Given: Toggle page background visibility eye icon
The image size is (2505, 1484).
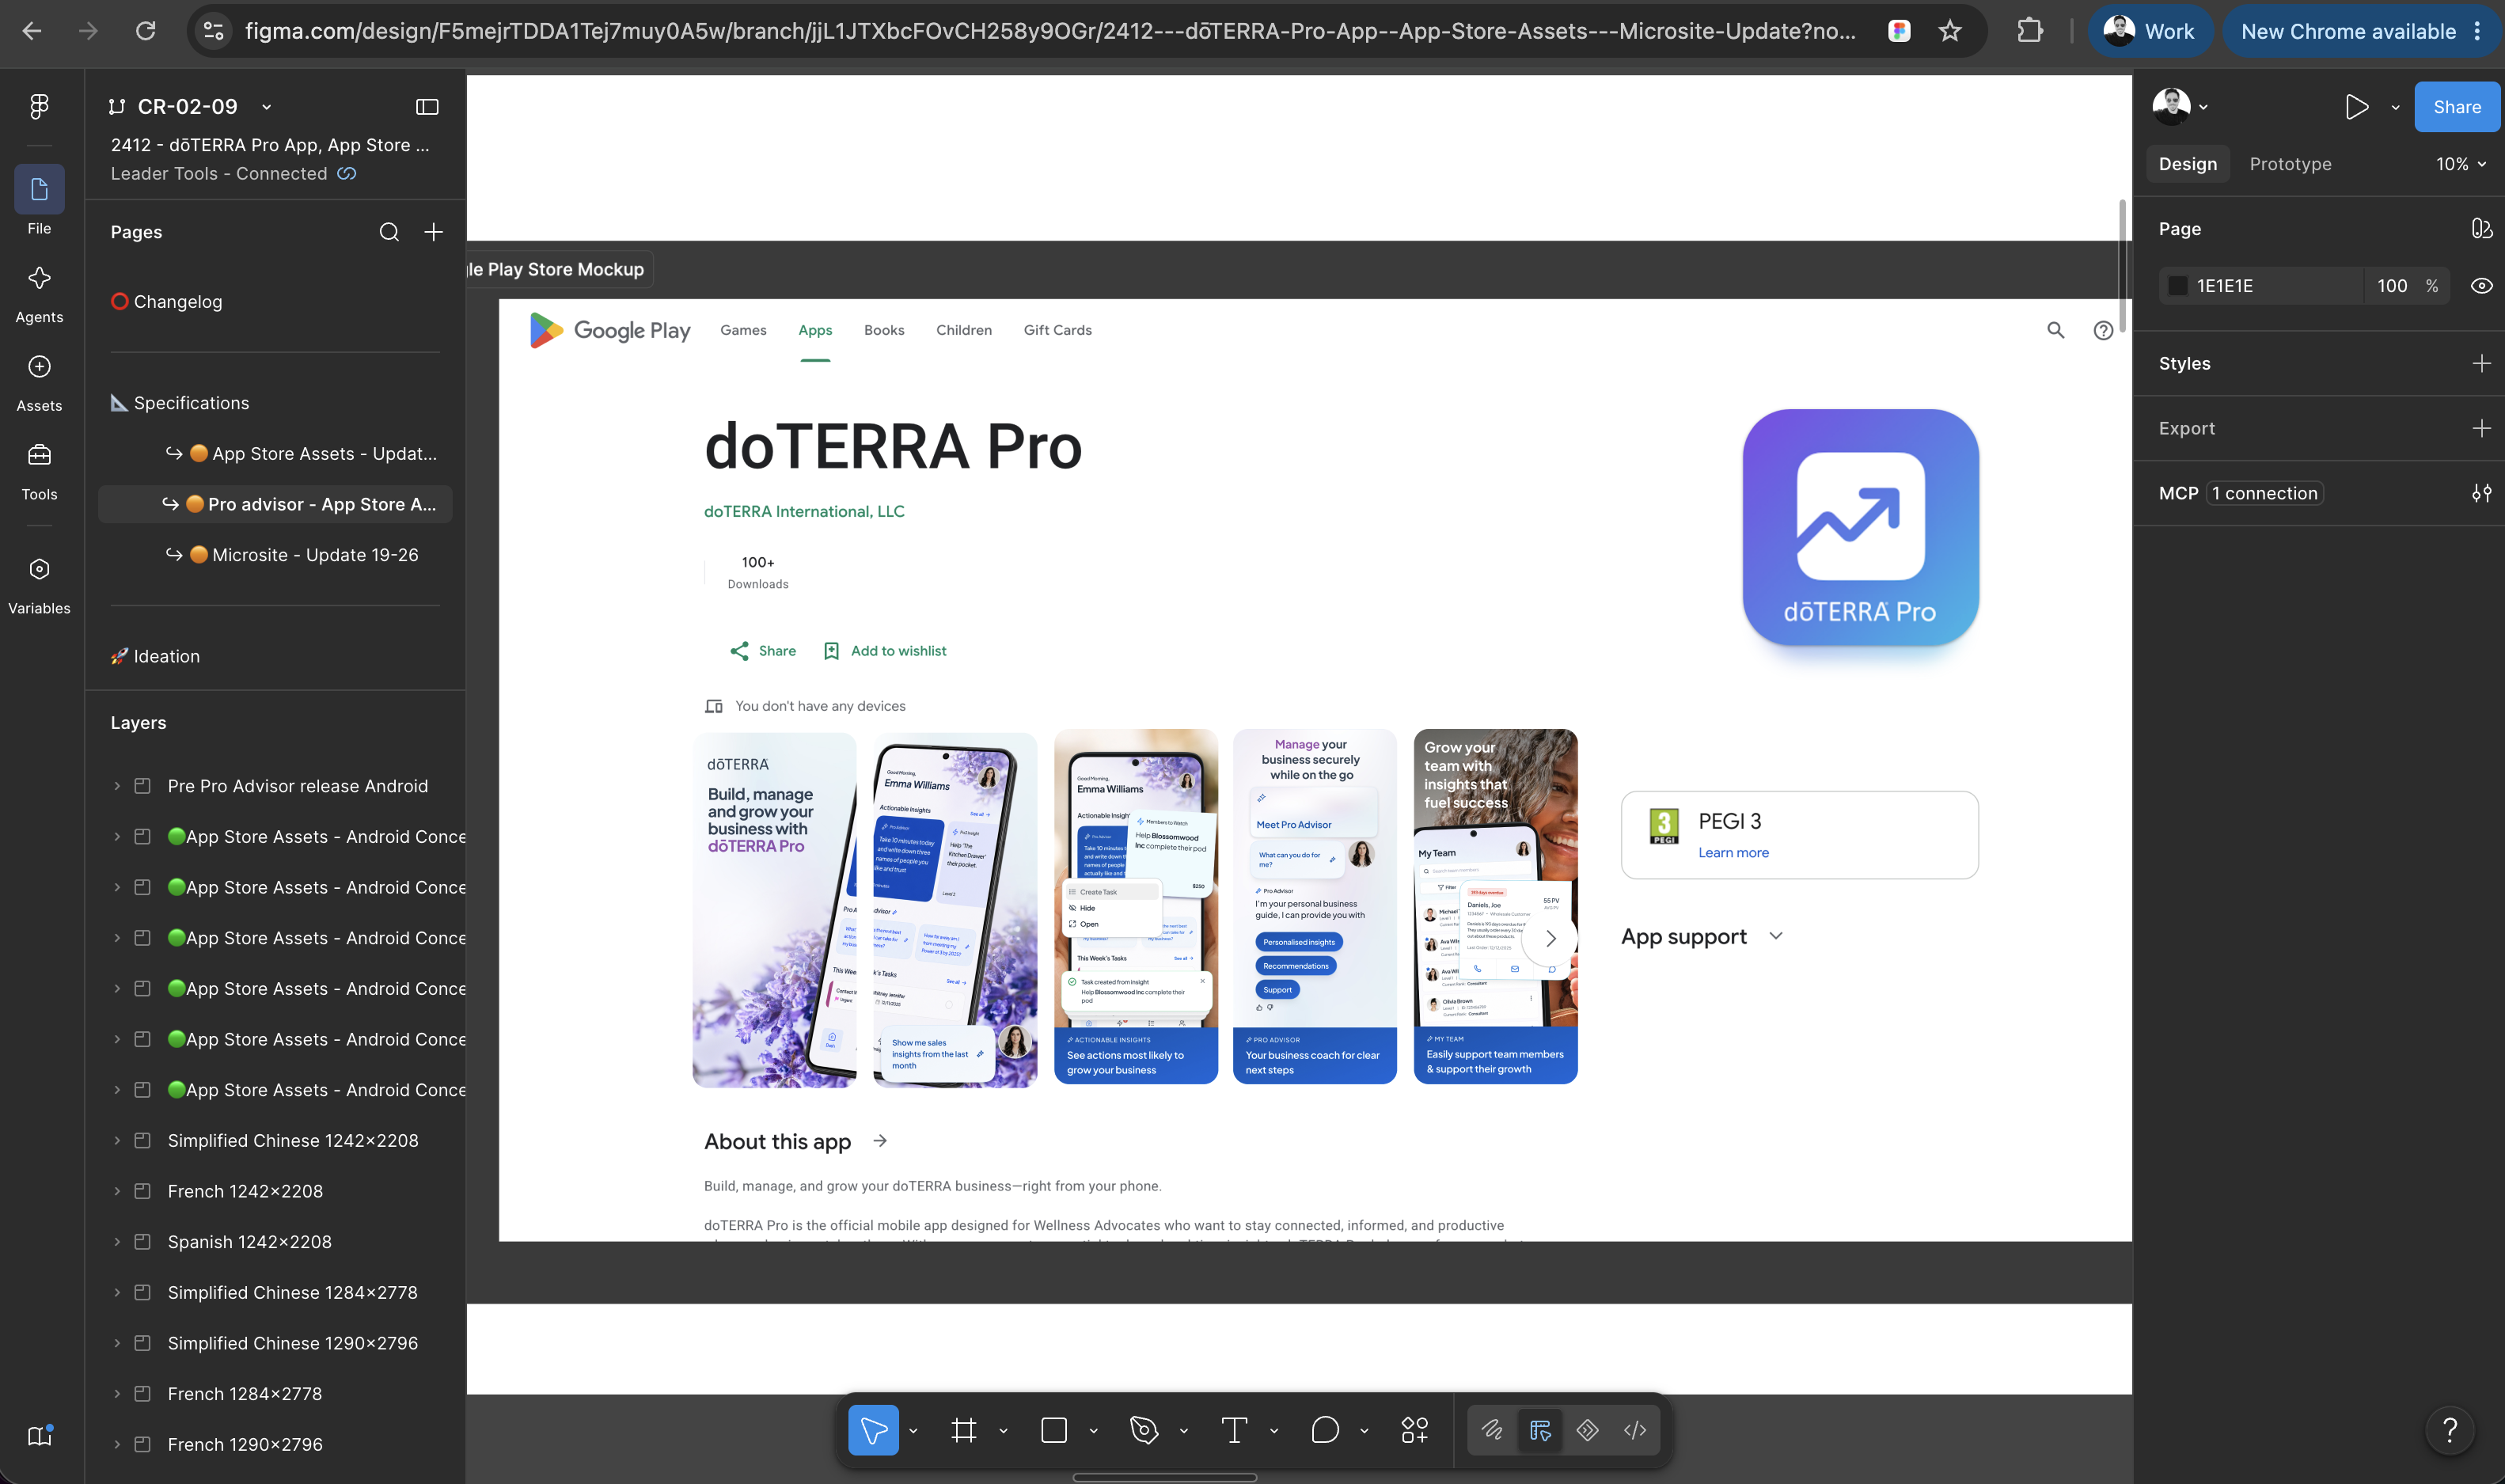Looking at the screenshot, I should [x=2481, y=286].
